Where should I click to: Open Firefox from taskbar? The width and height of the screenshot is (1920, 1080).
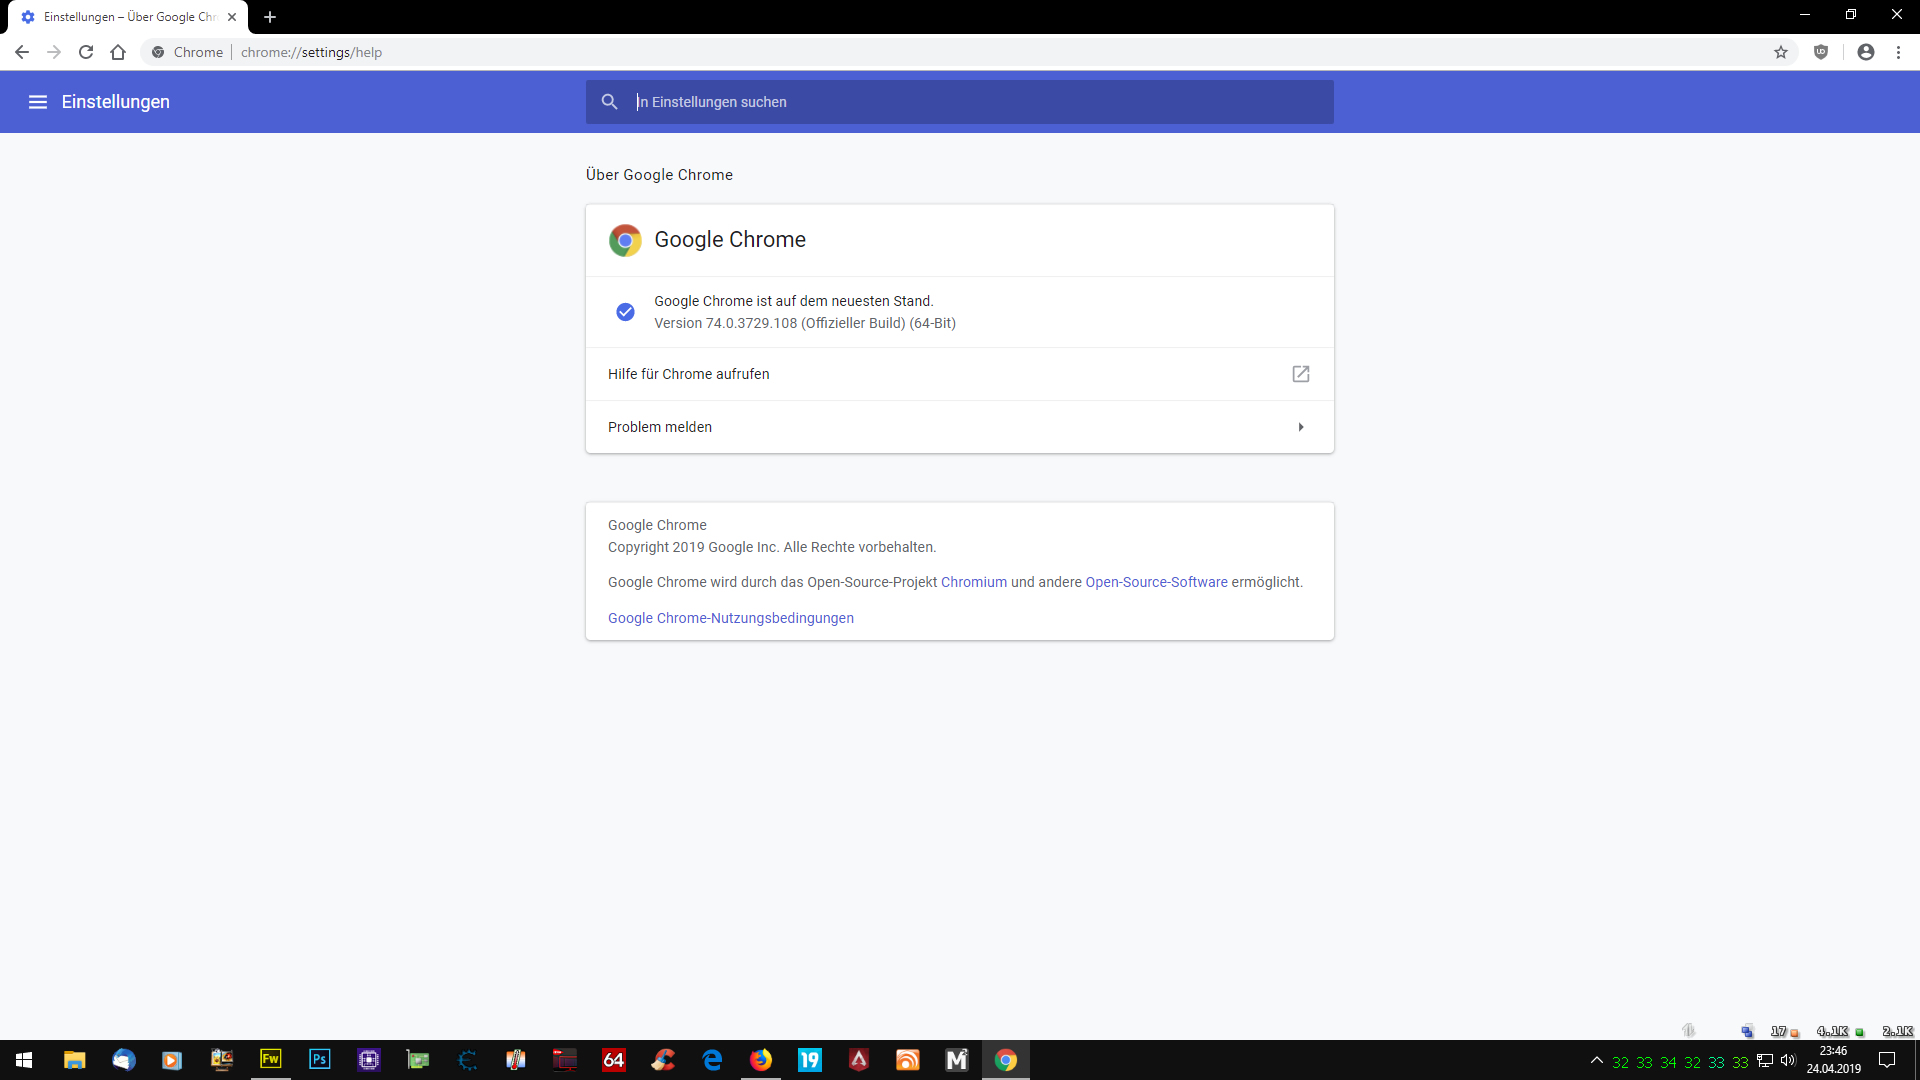[x=761, y=1060]
